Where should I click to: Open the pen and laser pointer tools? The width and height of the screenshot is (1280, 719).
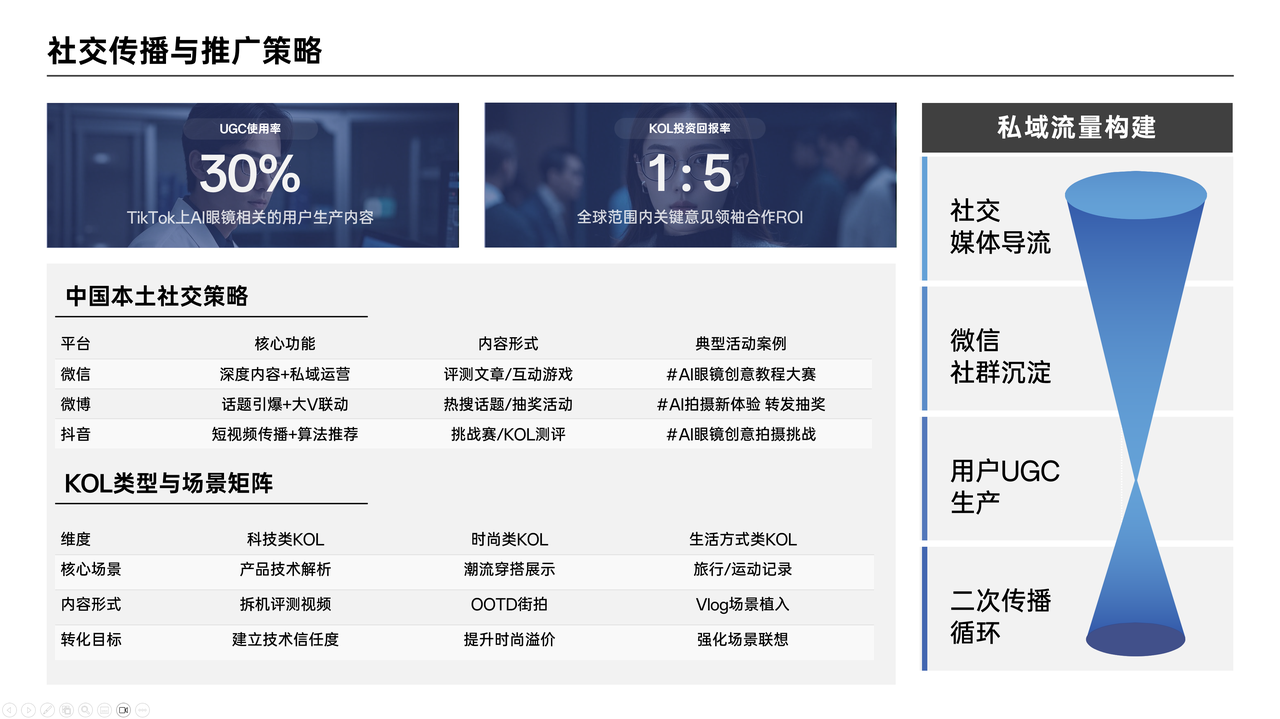[48, 710]
